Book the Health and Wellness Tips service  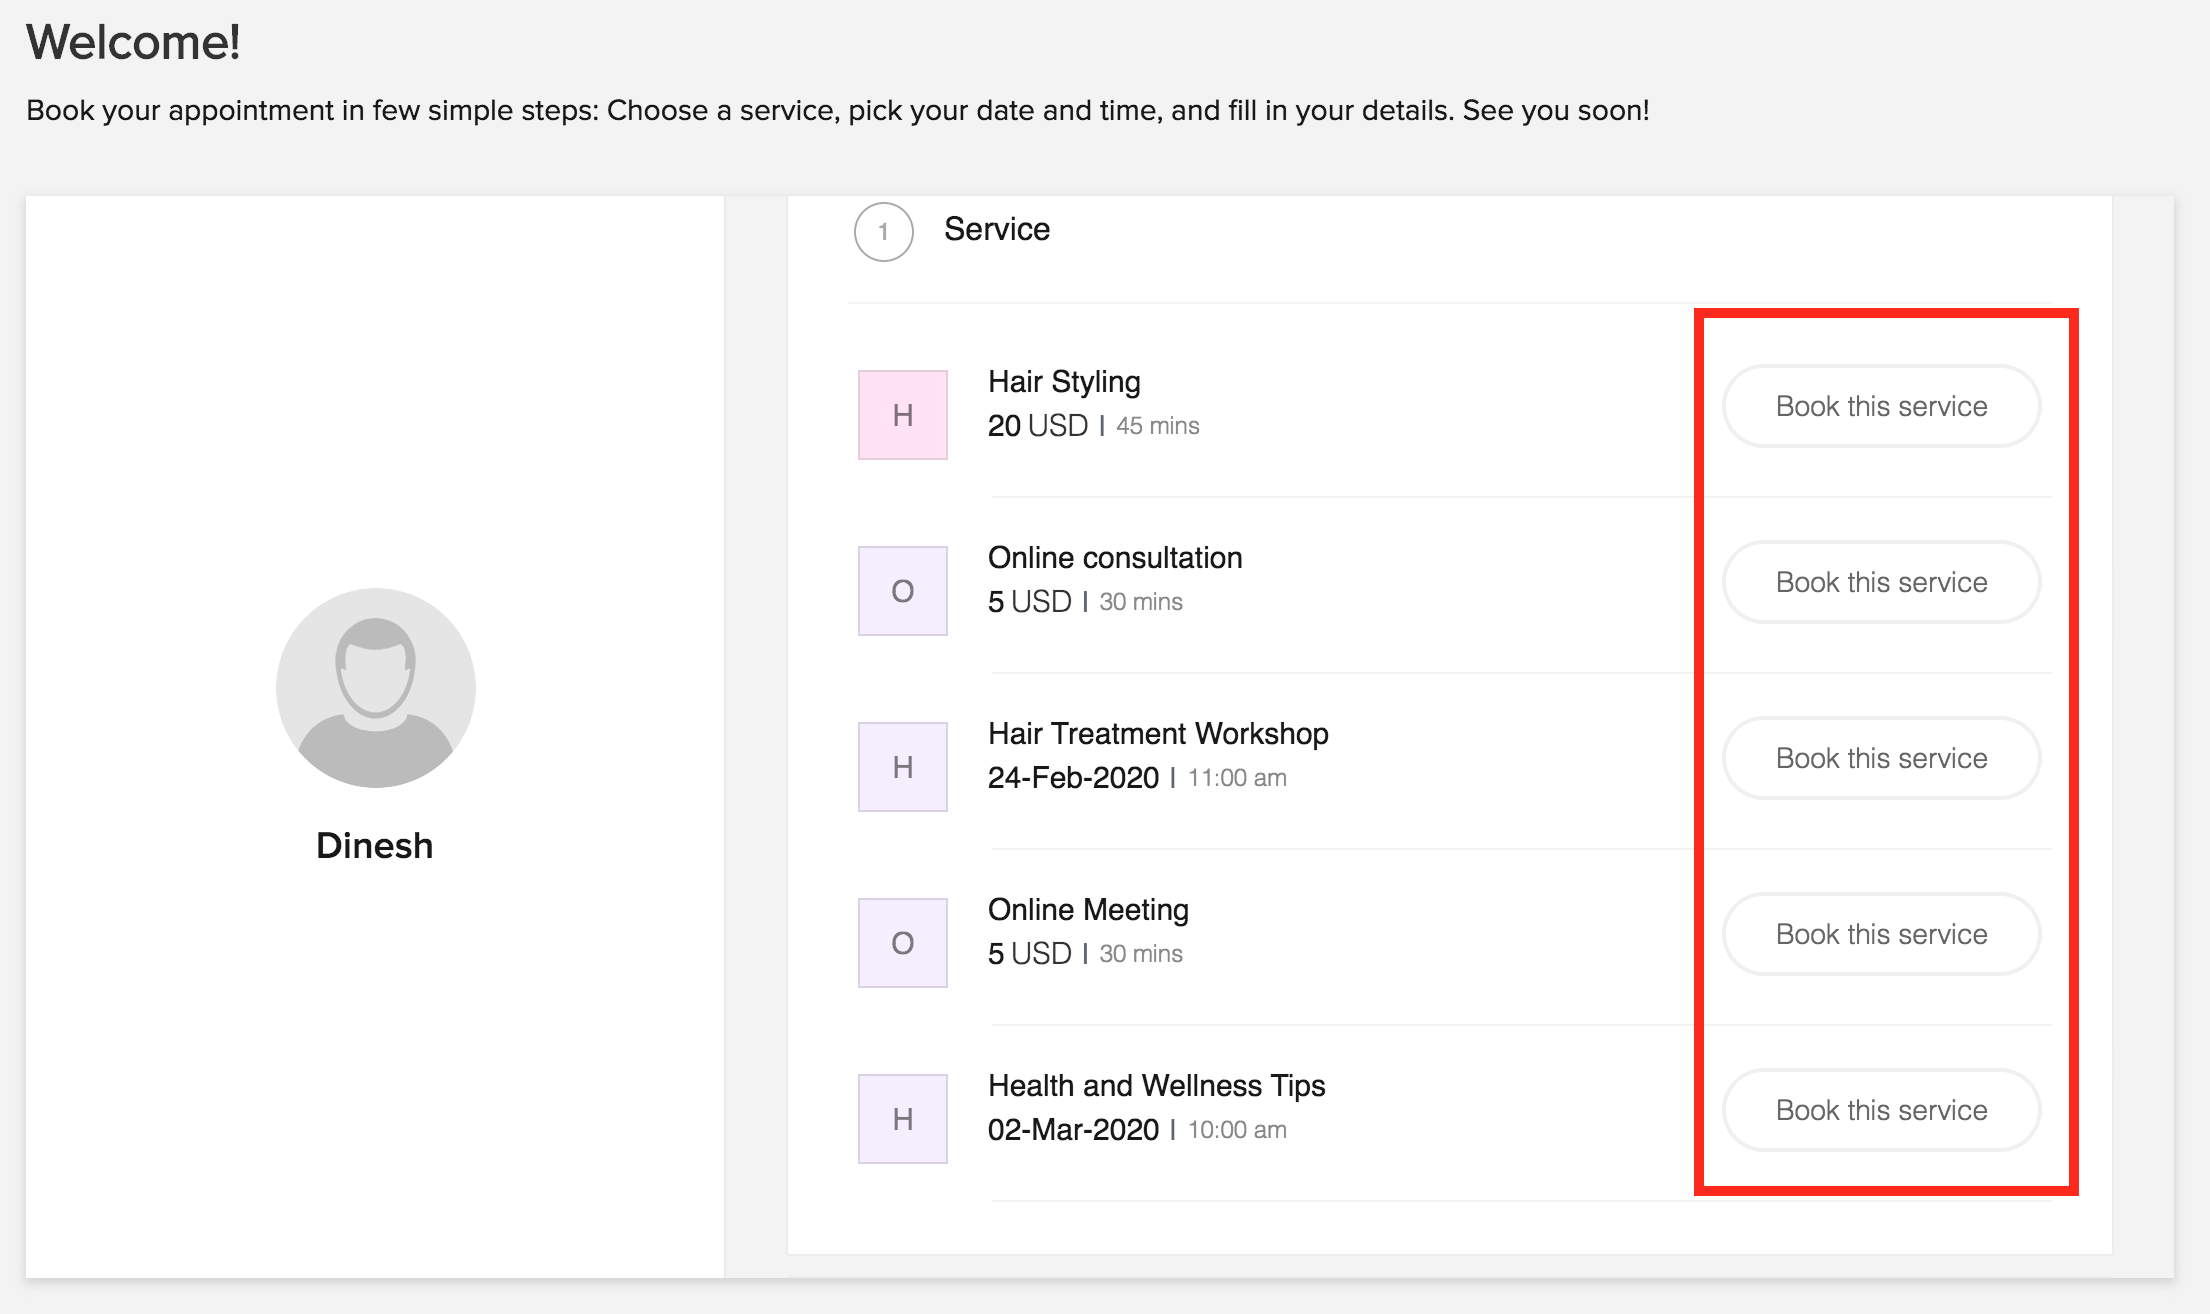(x=1880, y=1110)
